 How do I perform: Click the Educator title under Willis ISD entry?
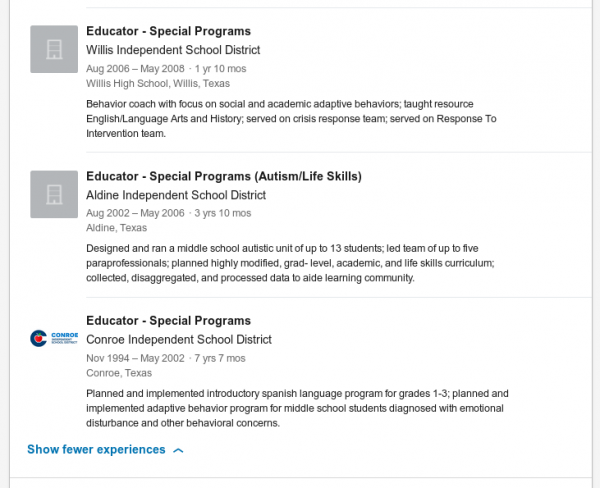pyautogui.click(x=169, y=32)
